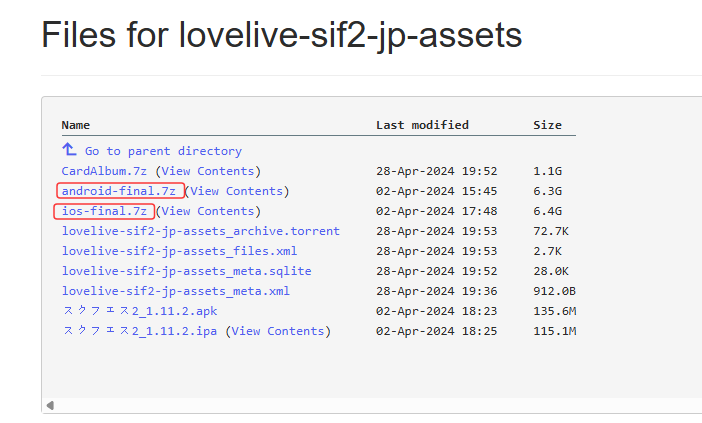Open lovelive-sif2-jp-assets_archive.torrent link
The width and height of the screenshot is (702, 423).
pyautogui.click(x=201, y=231)
